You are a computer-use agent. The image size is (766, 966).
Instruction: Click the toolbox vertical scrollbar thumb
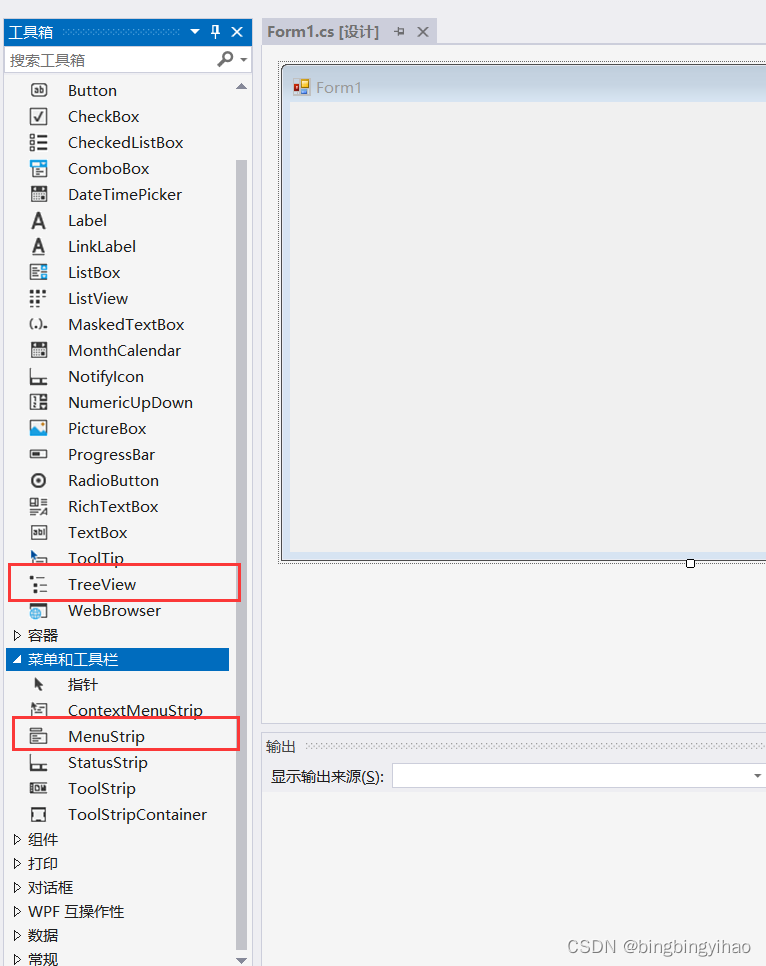click(x=242, y=554)
